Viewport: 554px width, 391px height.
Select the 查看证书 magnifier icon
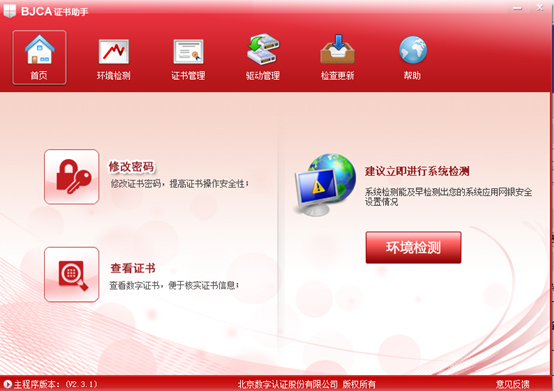point(72,274)
